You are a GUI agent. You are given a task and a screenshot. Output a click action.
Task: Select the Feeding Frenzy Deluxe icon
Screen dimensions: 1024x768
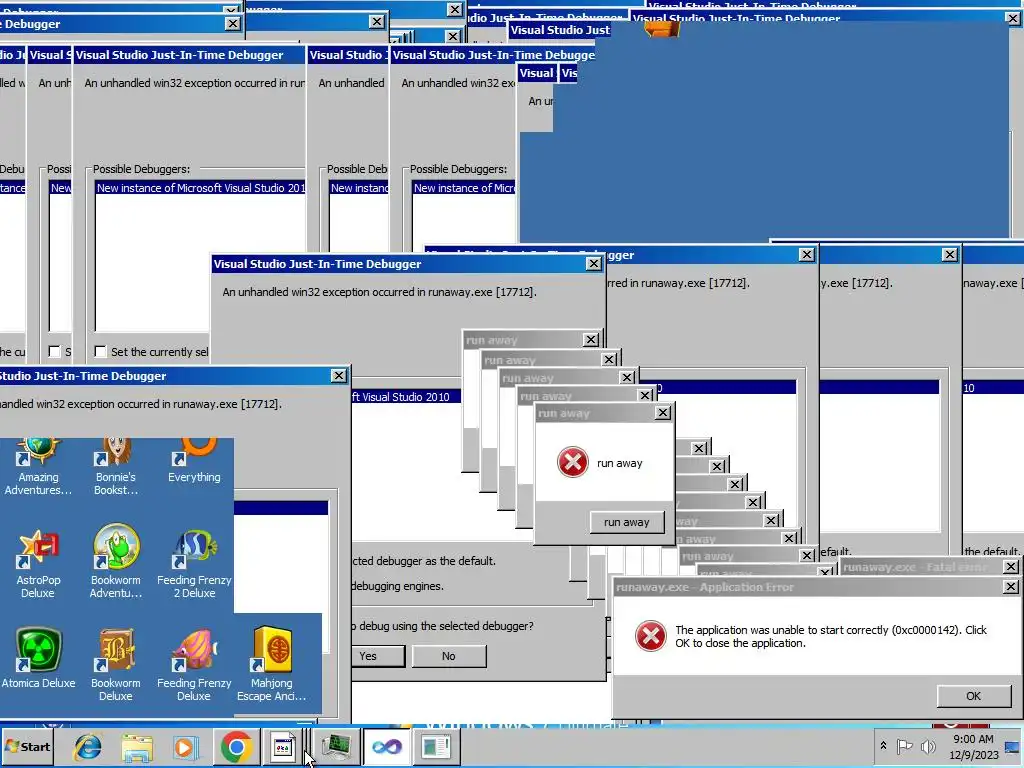194,665
